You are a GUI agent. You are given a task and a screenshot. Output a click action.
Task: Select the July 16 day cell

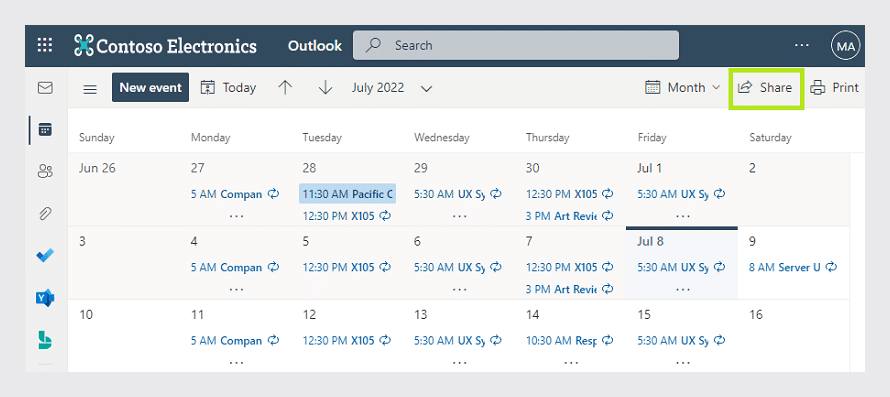click(x=793, y=336)
